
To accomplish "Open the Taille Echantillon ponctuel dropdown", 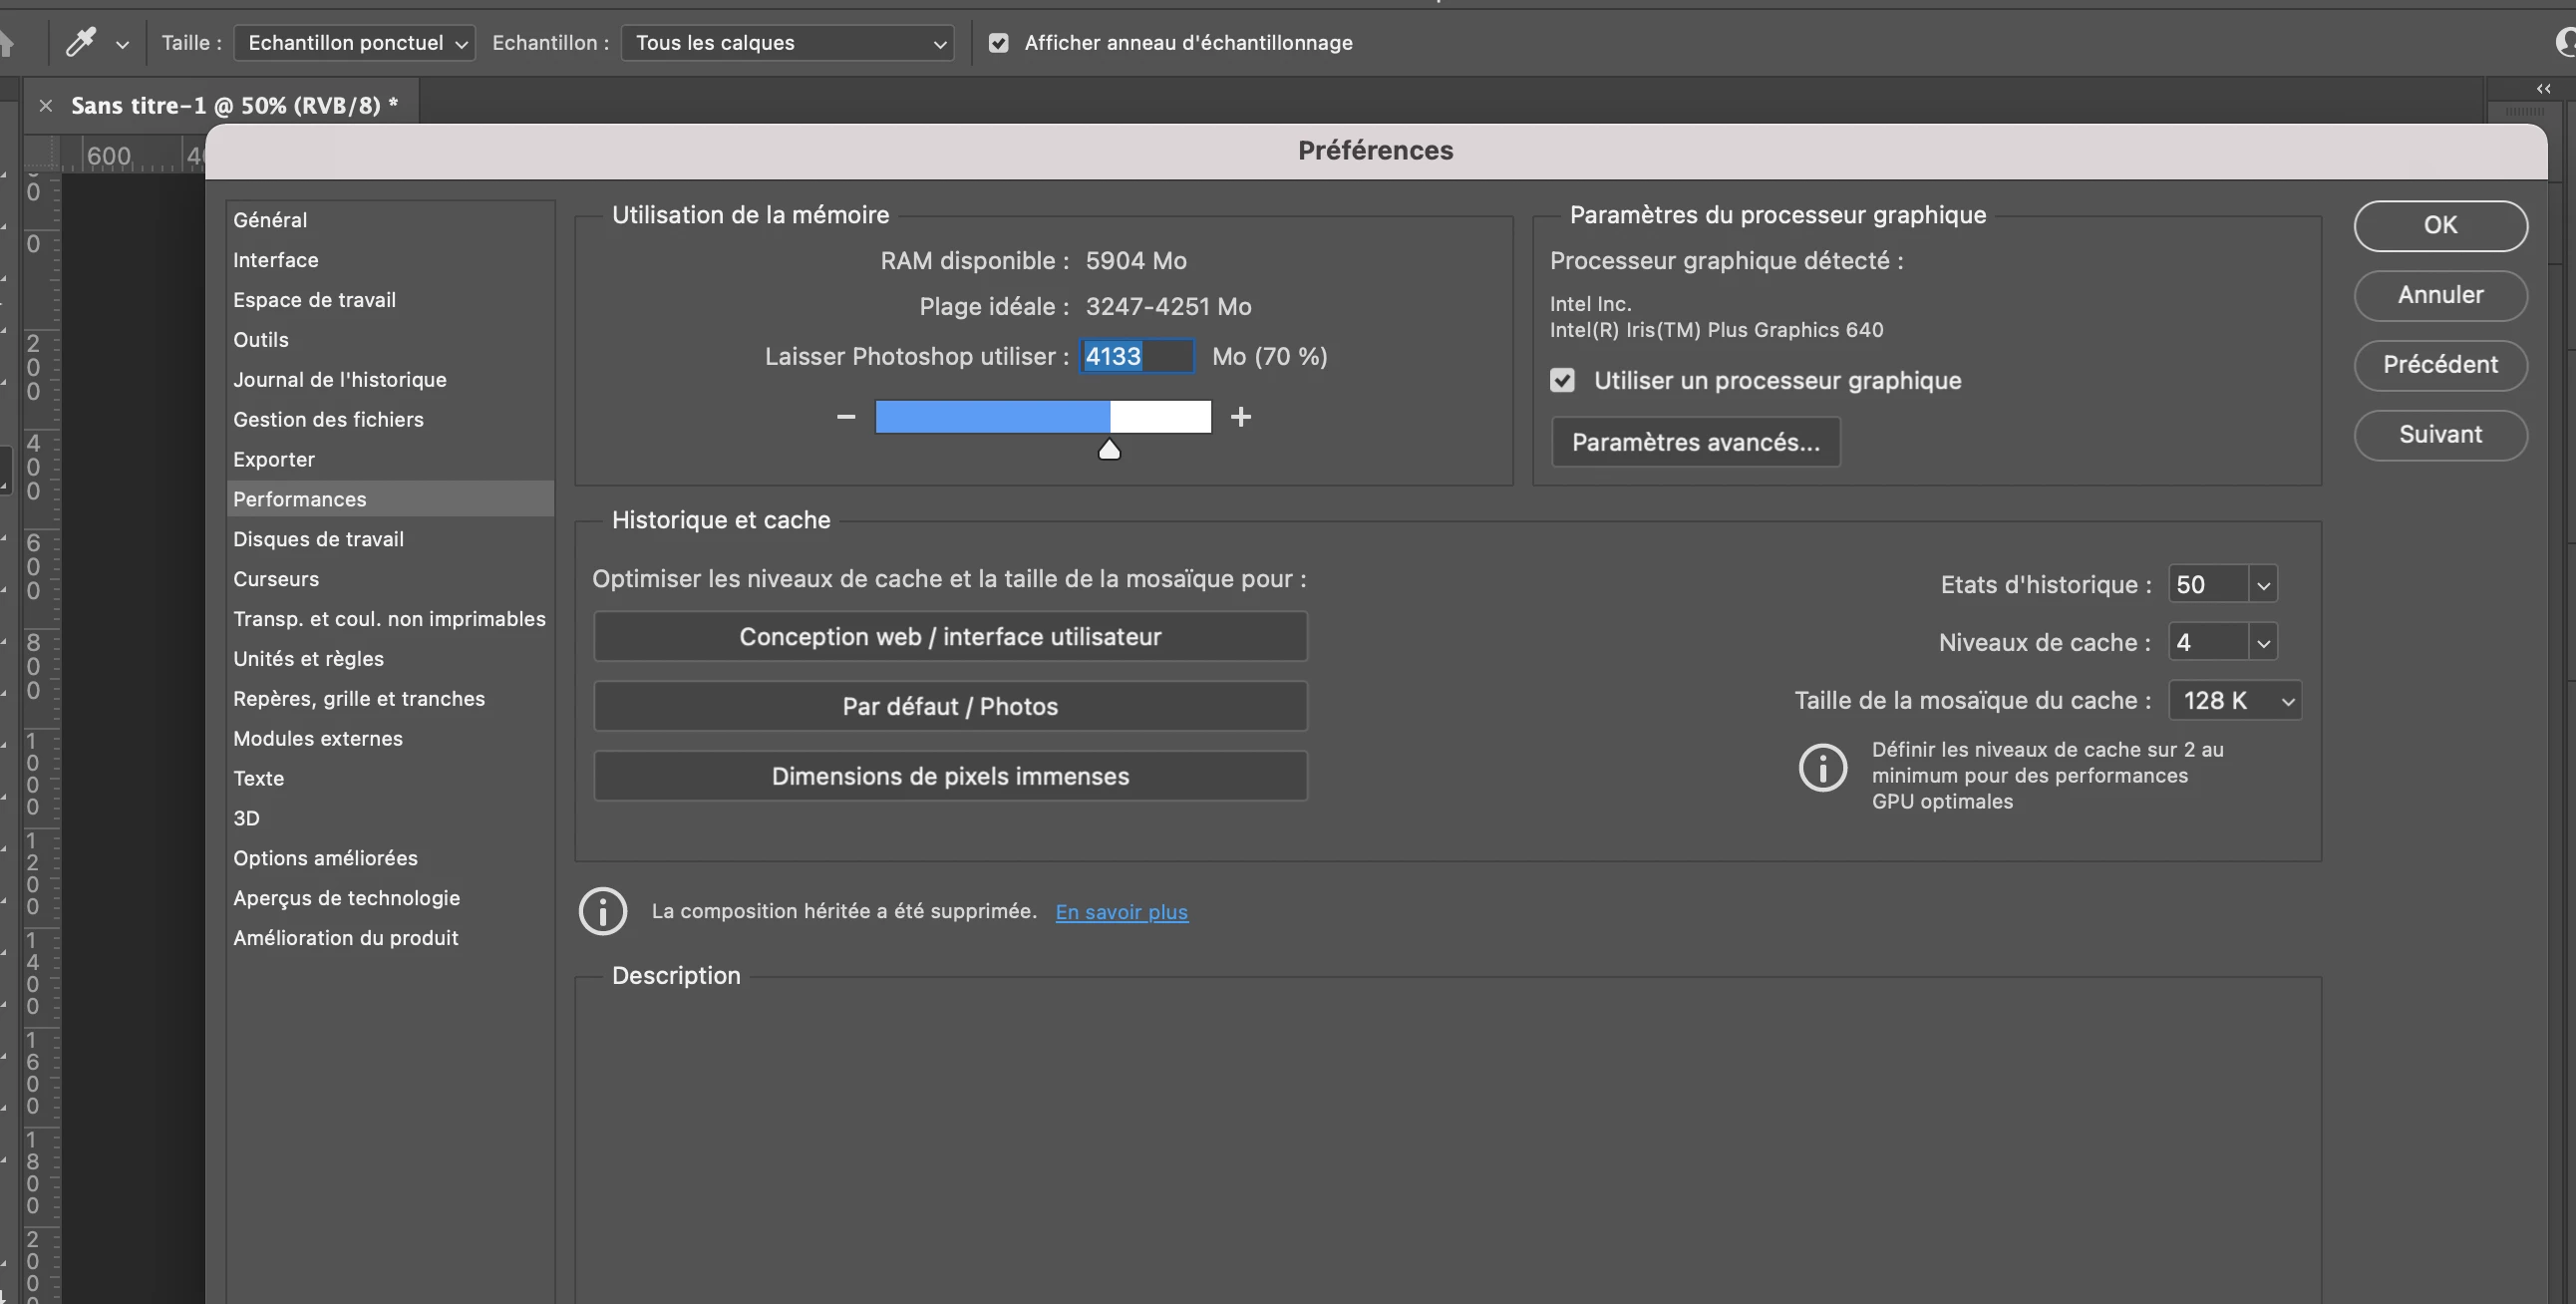I will (354, 43).
